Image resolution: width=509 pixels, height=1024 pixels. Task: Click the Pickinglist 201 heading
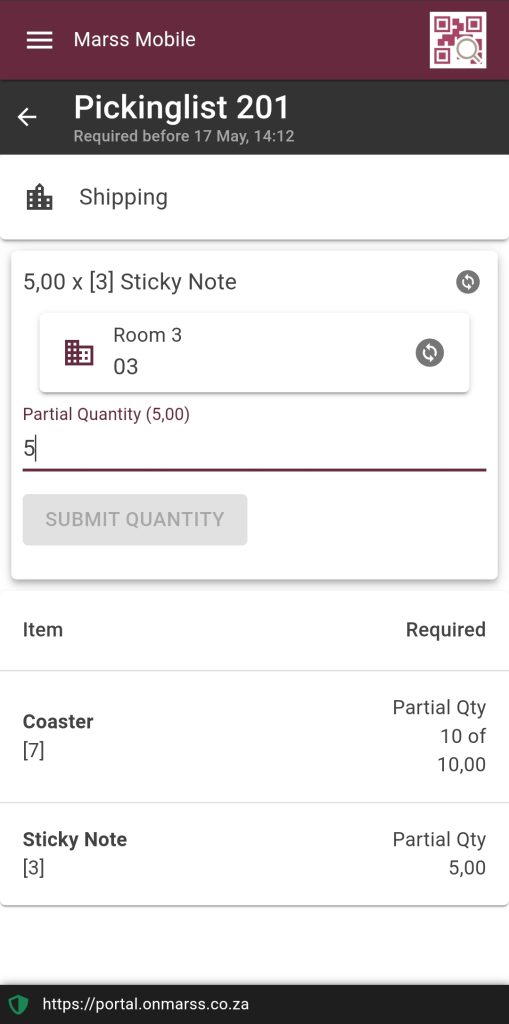pyautogui.click(x=181, y=108)
